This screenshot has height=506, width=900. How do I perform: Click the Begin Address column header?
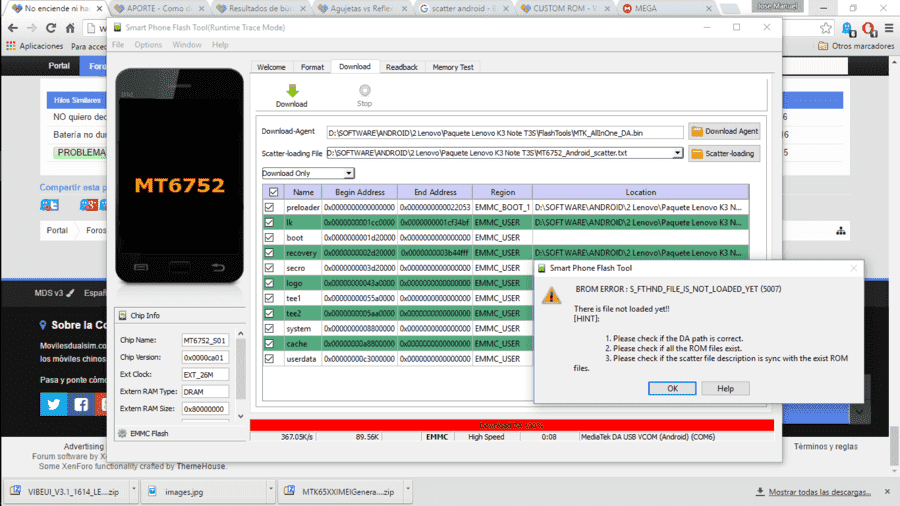(x=359, y=192)
